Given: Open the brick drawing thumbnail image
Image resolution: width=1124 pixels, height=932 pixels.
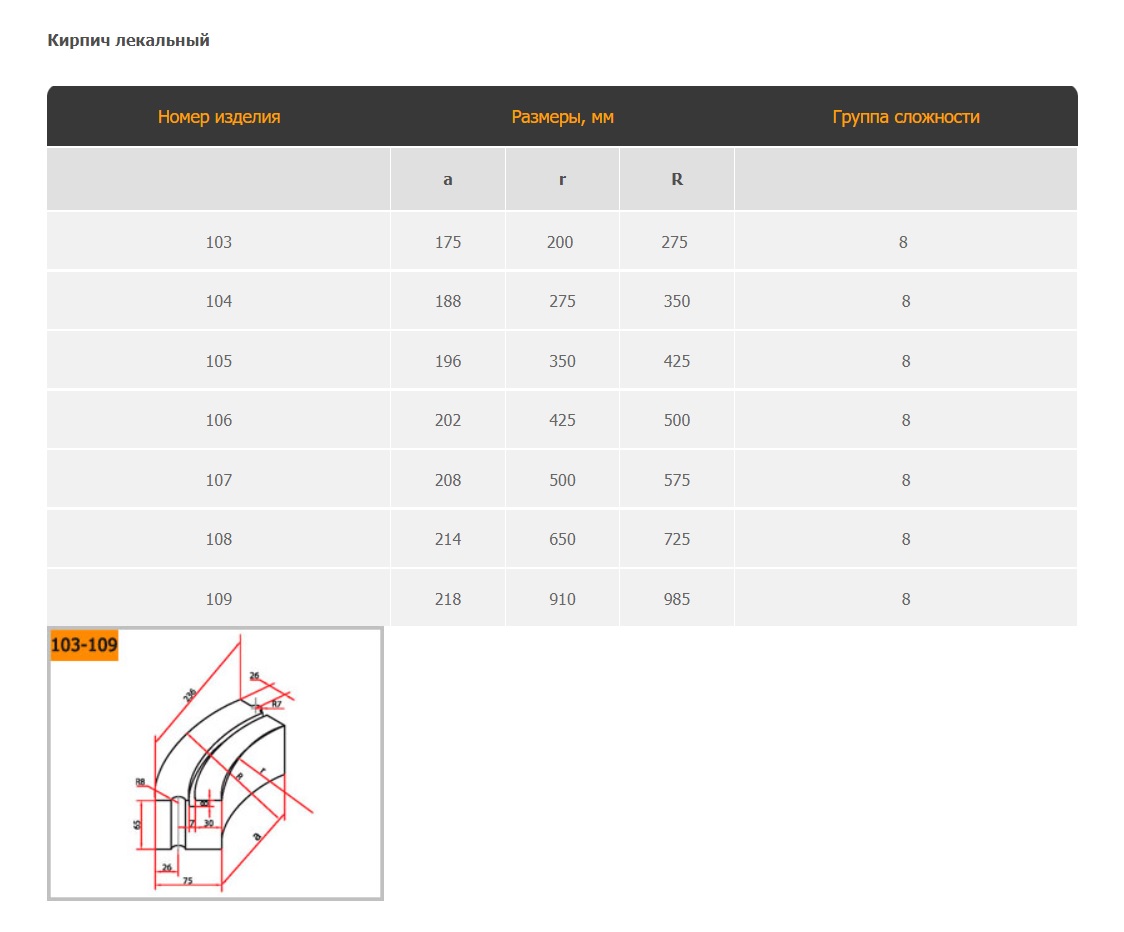Looking at the screenshot, I should click(215, 764).
